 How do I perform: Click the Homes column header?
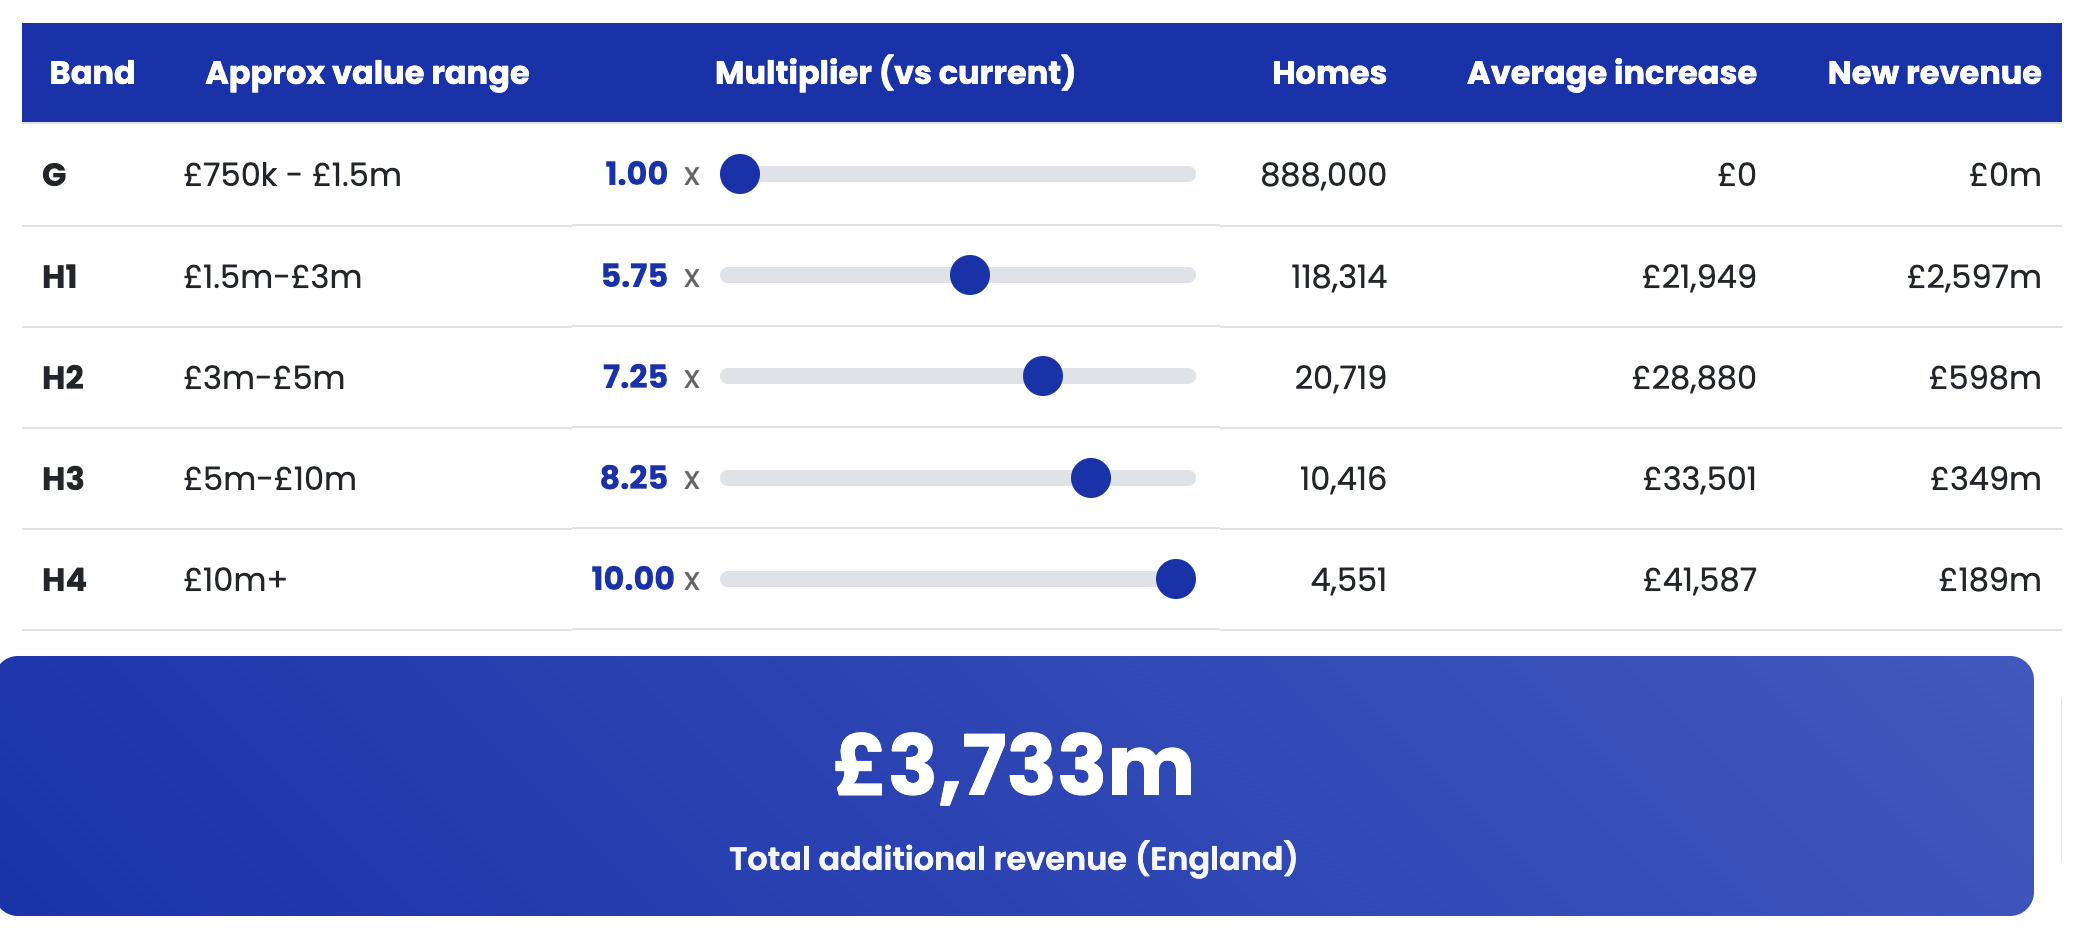pos(1328,73)
